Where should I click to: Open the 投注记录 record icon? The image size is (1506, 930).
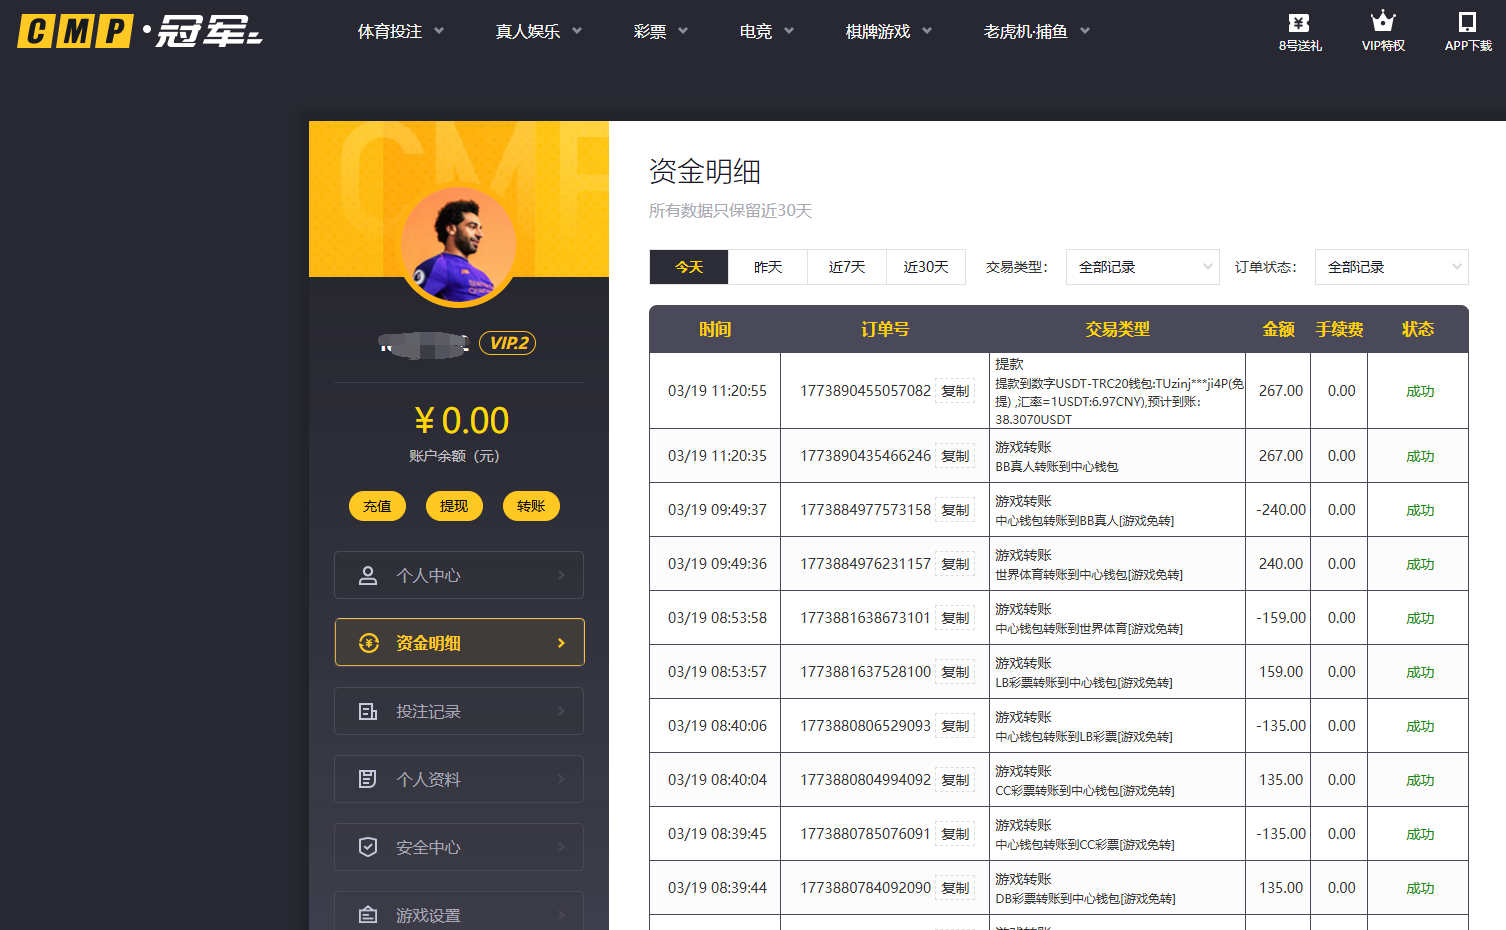[368, 710]
